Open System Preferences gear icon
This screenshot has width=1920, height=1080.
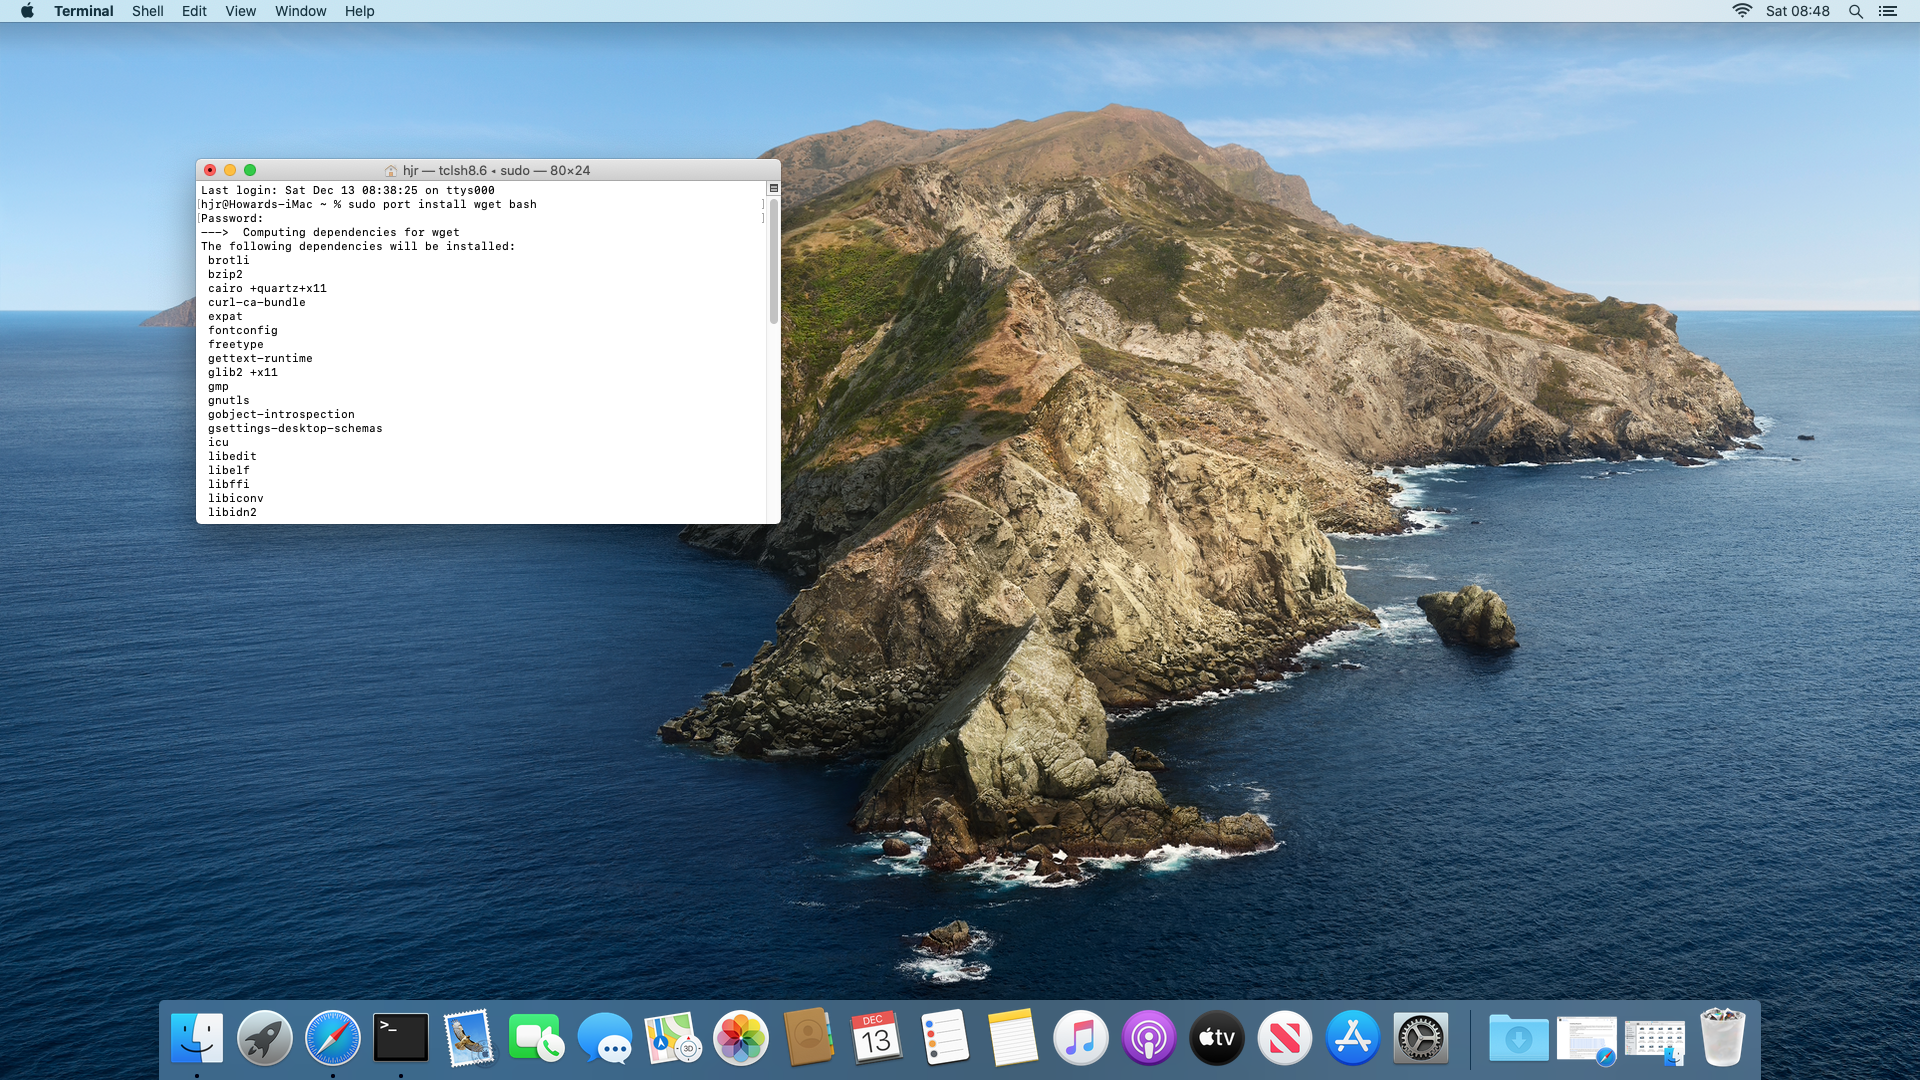pos(1421,1039)
